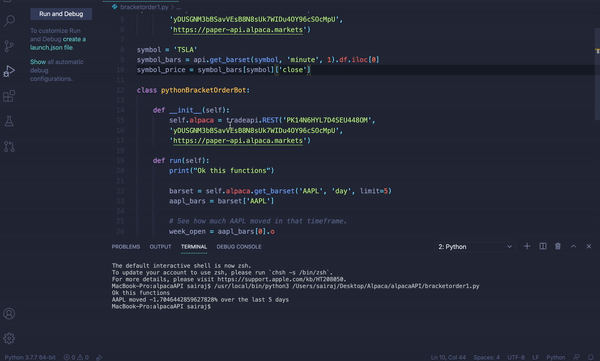Click 'week_open = aapl_bars[0].o' line
Viewport: 600px width, 361px height.
point(222,231)
